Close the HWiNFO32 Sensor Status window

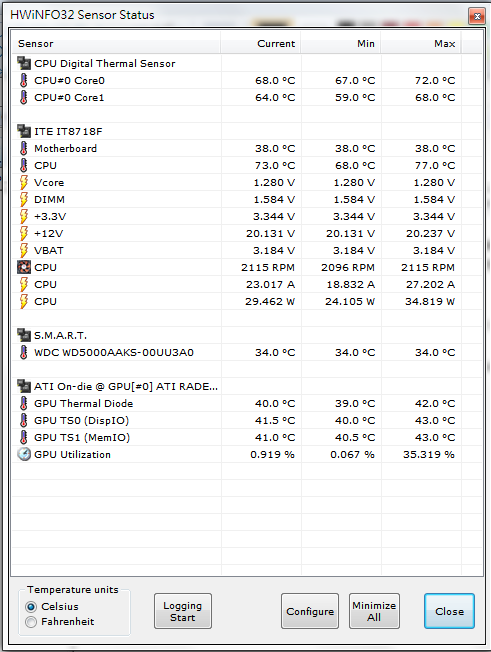pyautogui.click(x=477, y=16)
